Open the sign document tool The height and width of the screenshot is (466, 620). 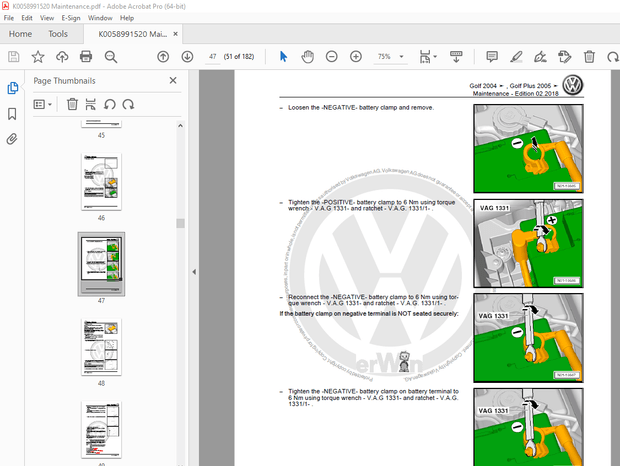[x=540, y=57]
